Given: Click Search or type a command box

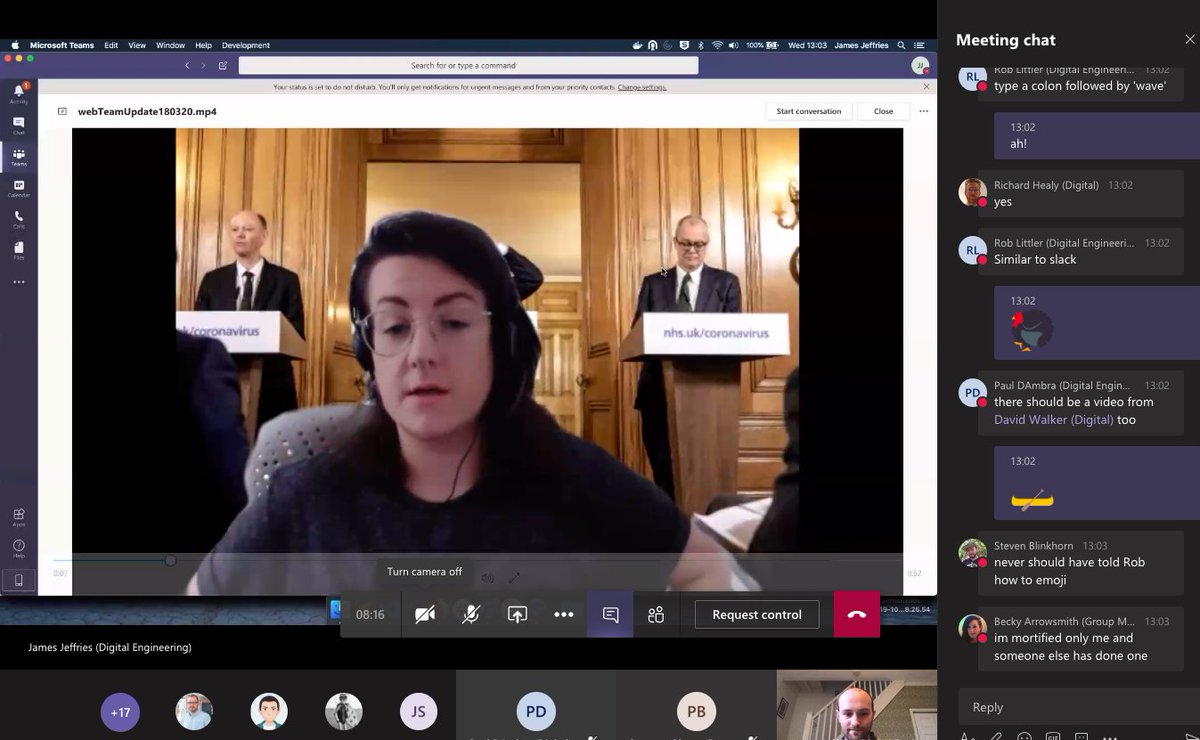Looking at the screenshot, I should 468,65.
